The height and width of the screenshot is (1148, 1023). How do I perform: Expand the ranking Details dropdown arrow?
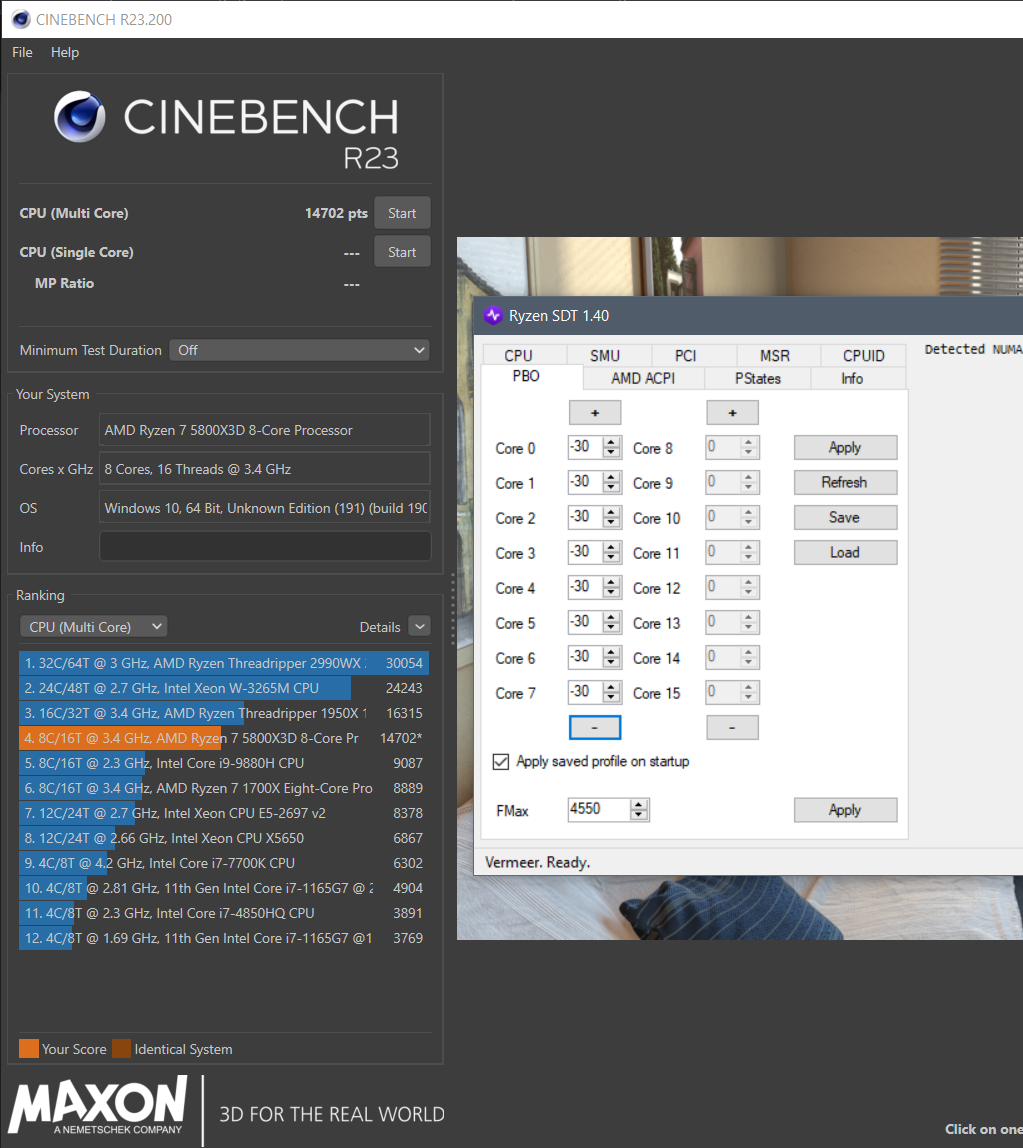point(420,627)
